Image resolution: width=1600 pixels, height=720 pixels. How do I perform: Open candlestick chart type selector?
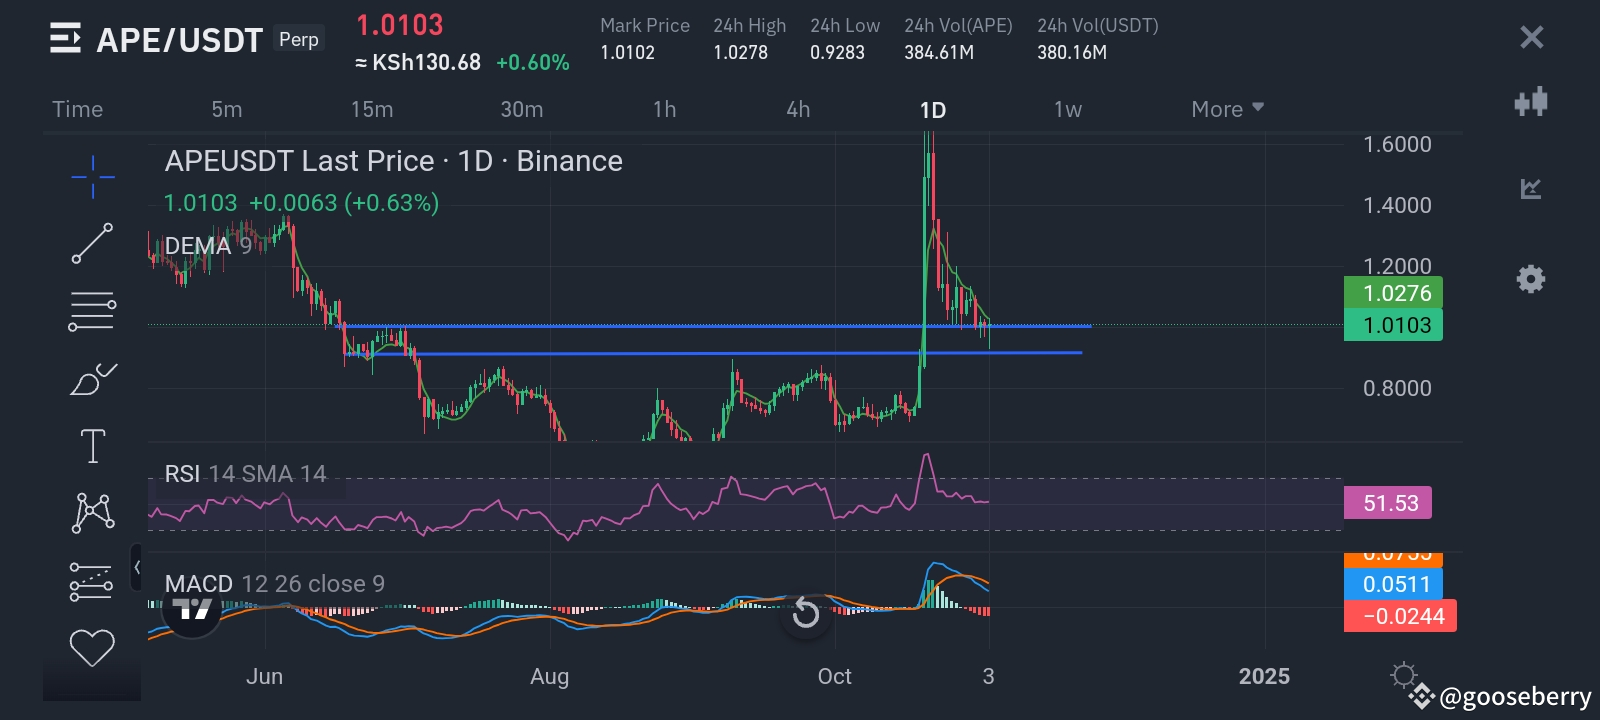click(1530, 101)
